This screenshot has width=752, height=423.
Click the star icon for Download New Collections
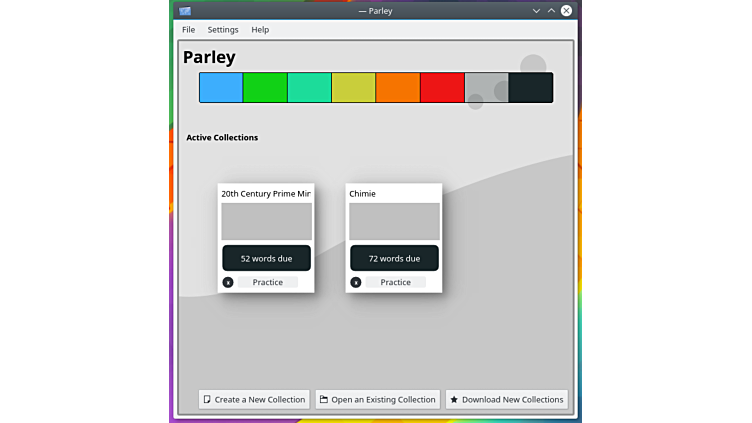tap(454, 400)
